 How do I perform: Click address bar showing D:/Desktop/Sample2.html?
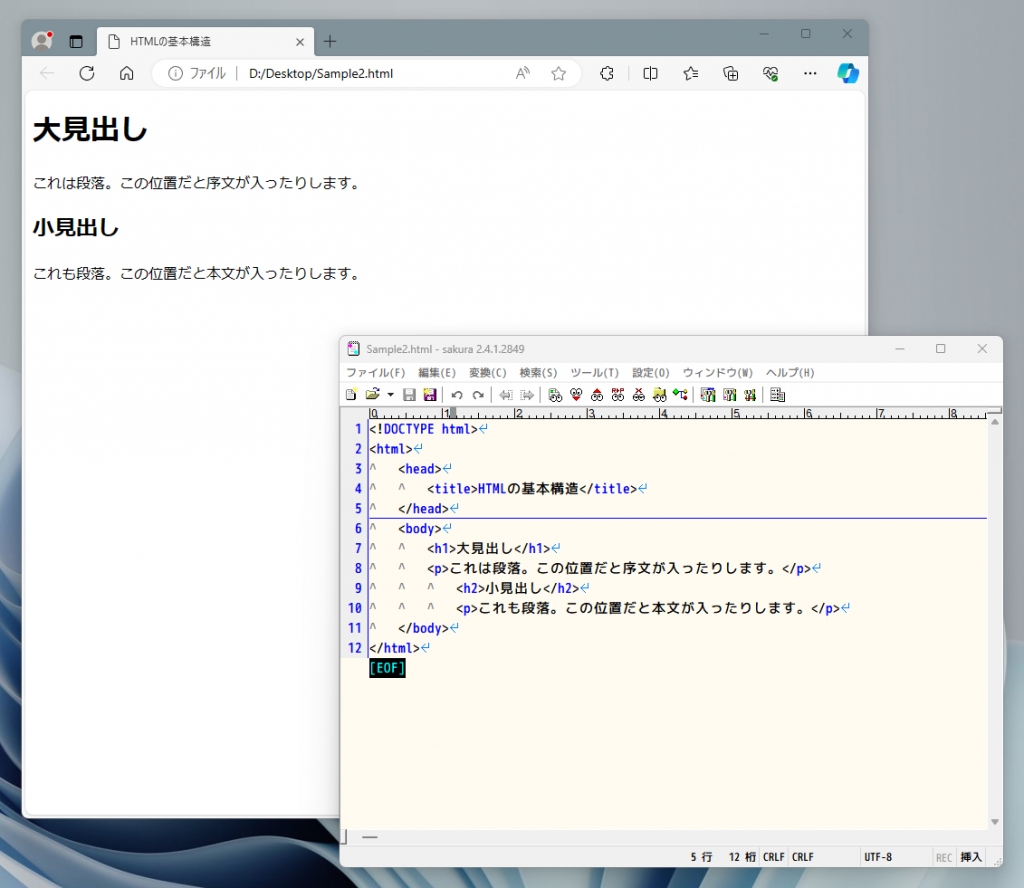coord(366,73)
